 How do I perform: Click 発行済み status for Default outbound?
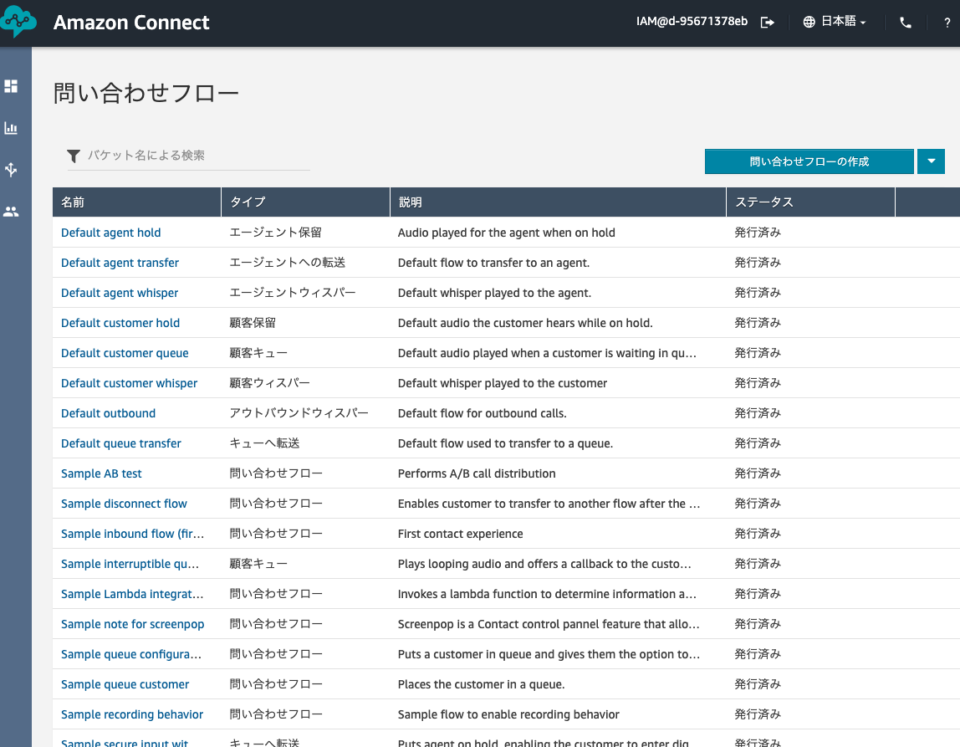758,413
